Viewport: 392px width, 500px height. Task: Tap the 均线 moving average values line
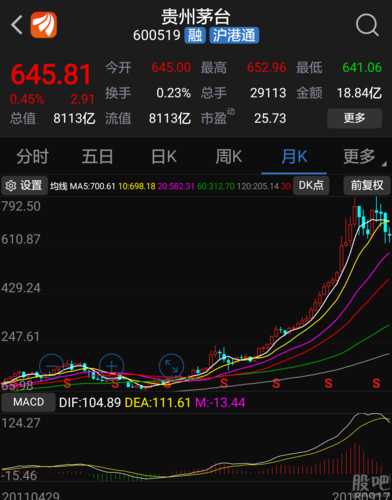coord(170,186)
